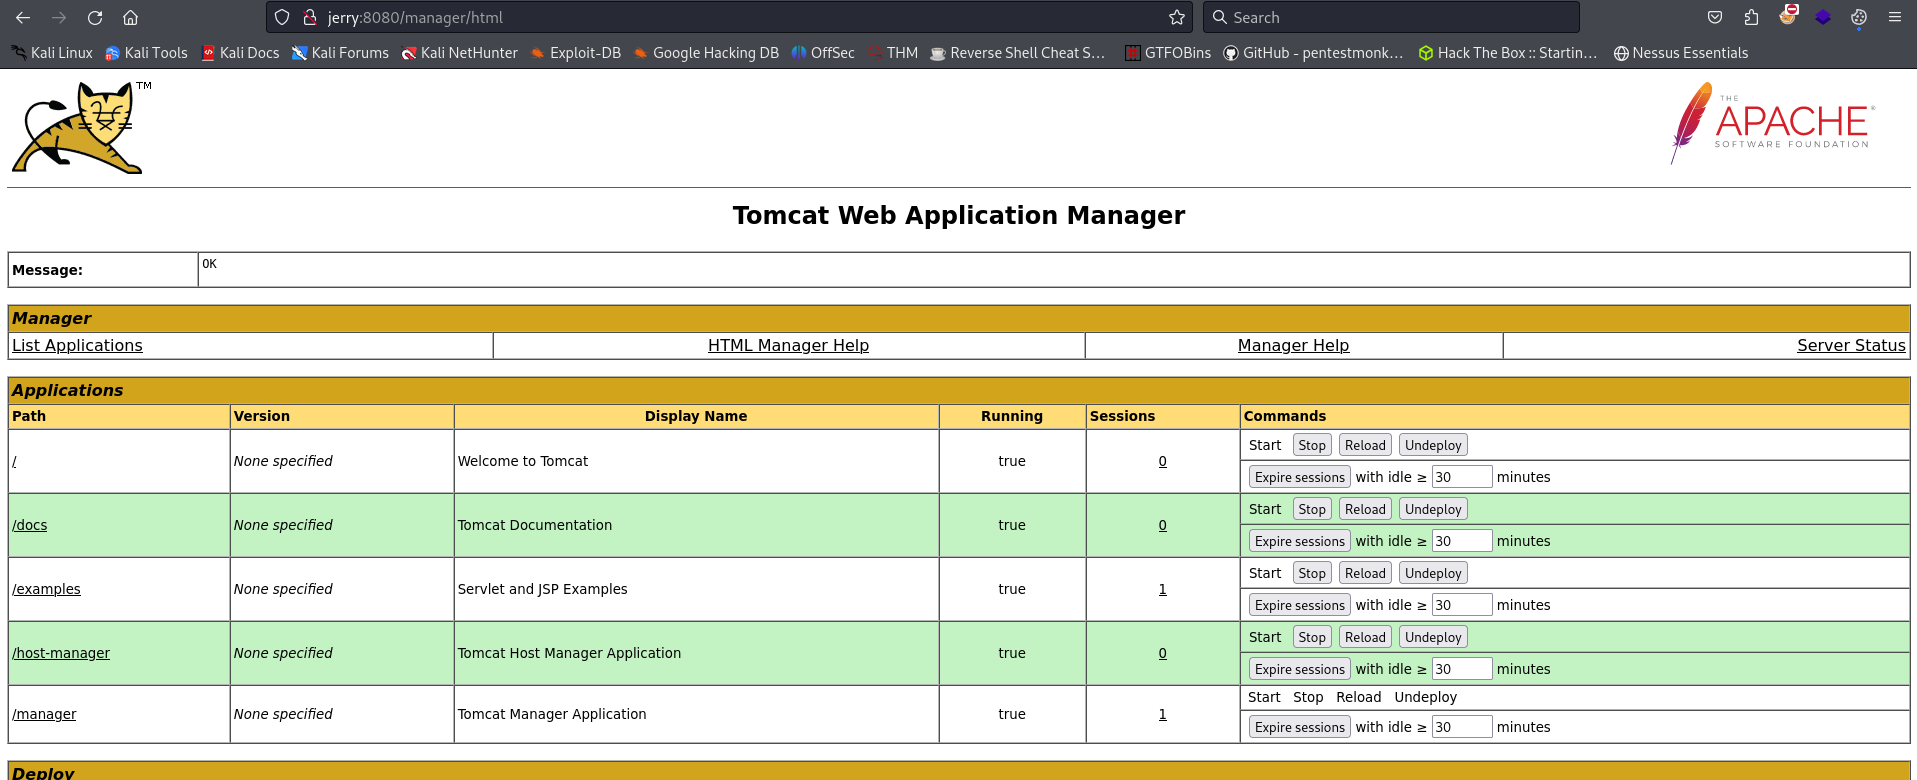The width and height of the screenshot is (1917, 780).
Task: Open the Google Hacking DB bookmark
Action: click(x=706, y=53)
